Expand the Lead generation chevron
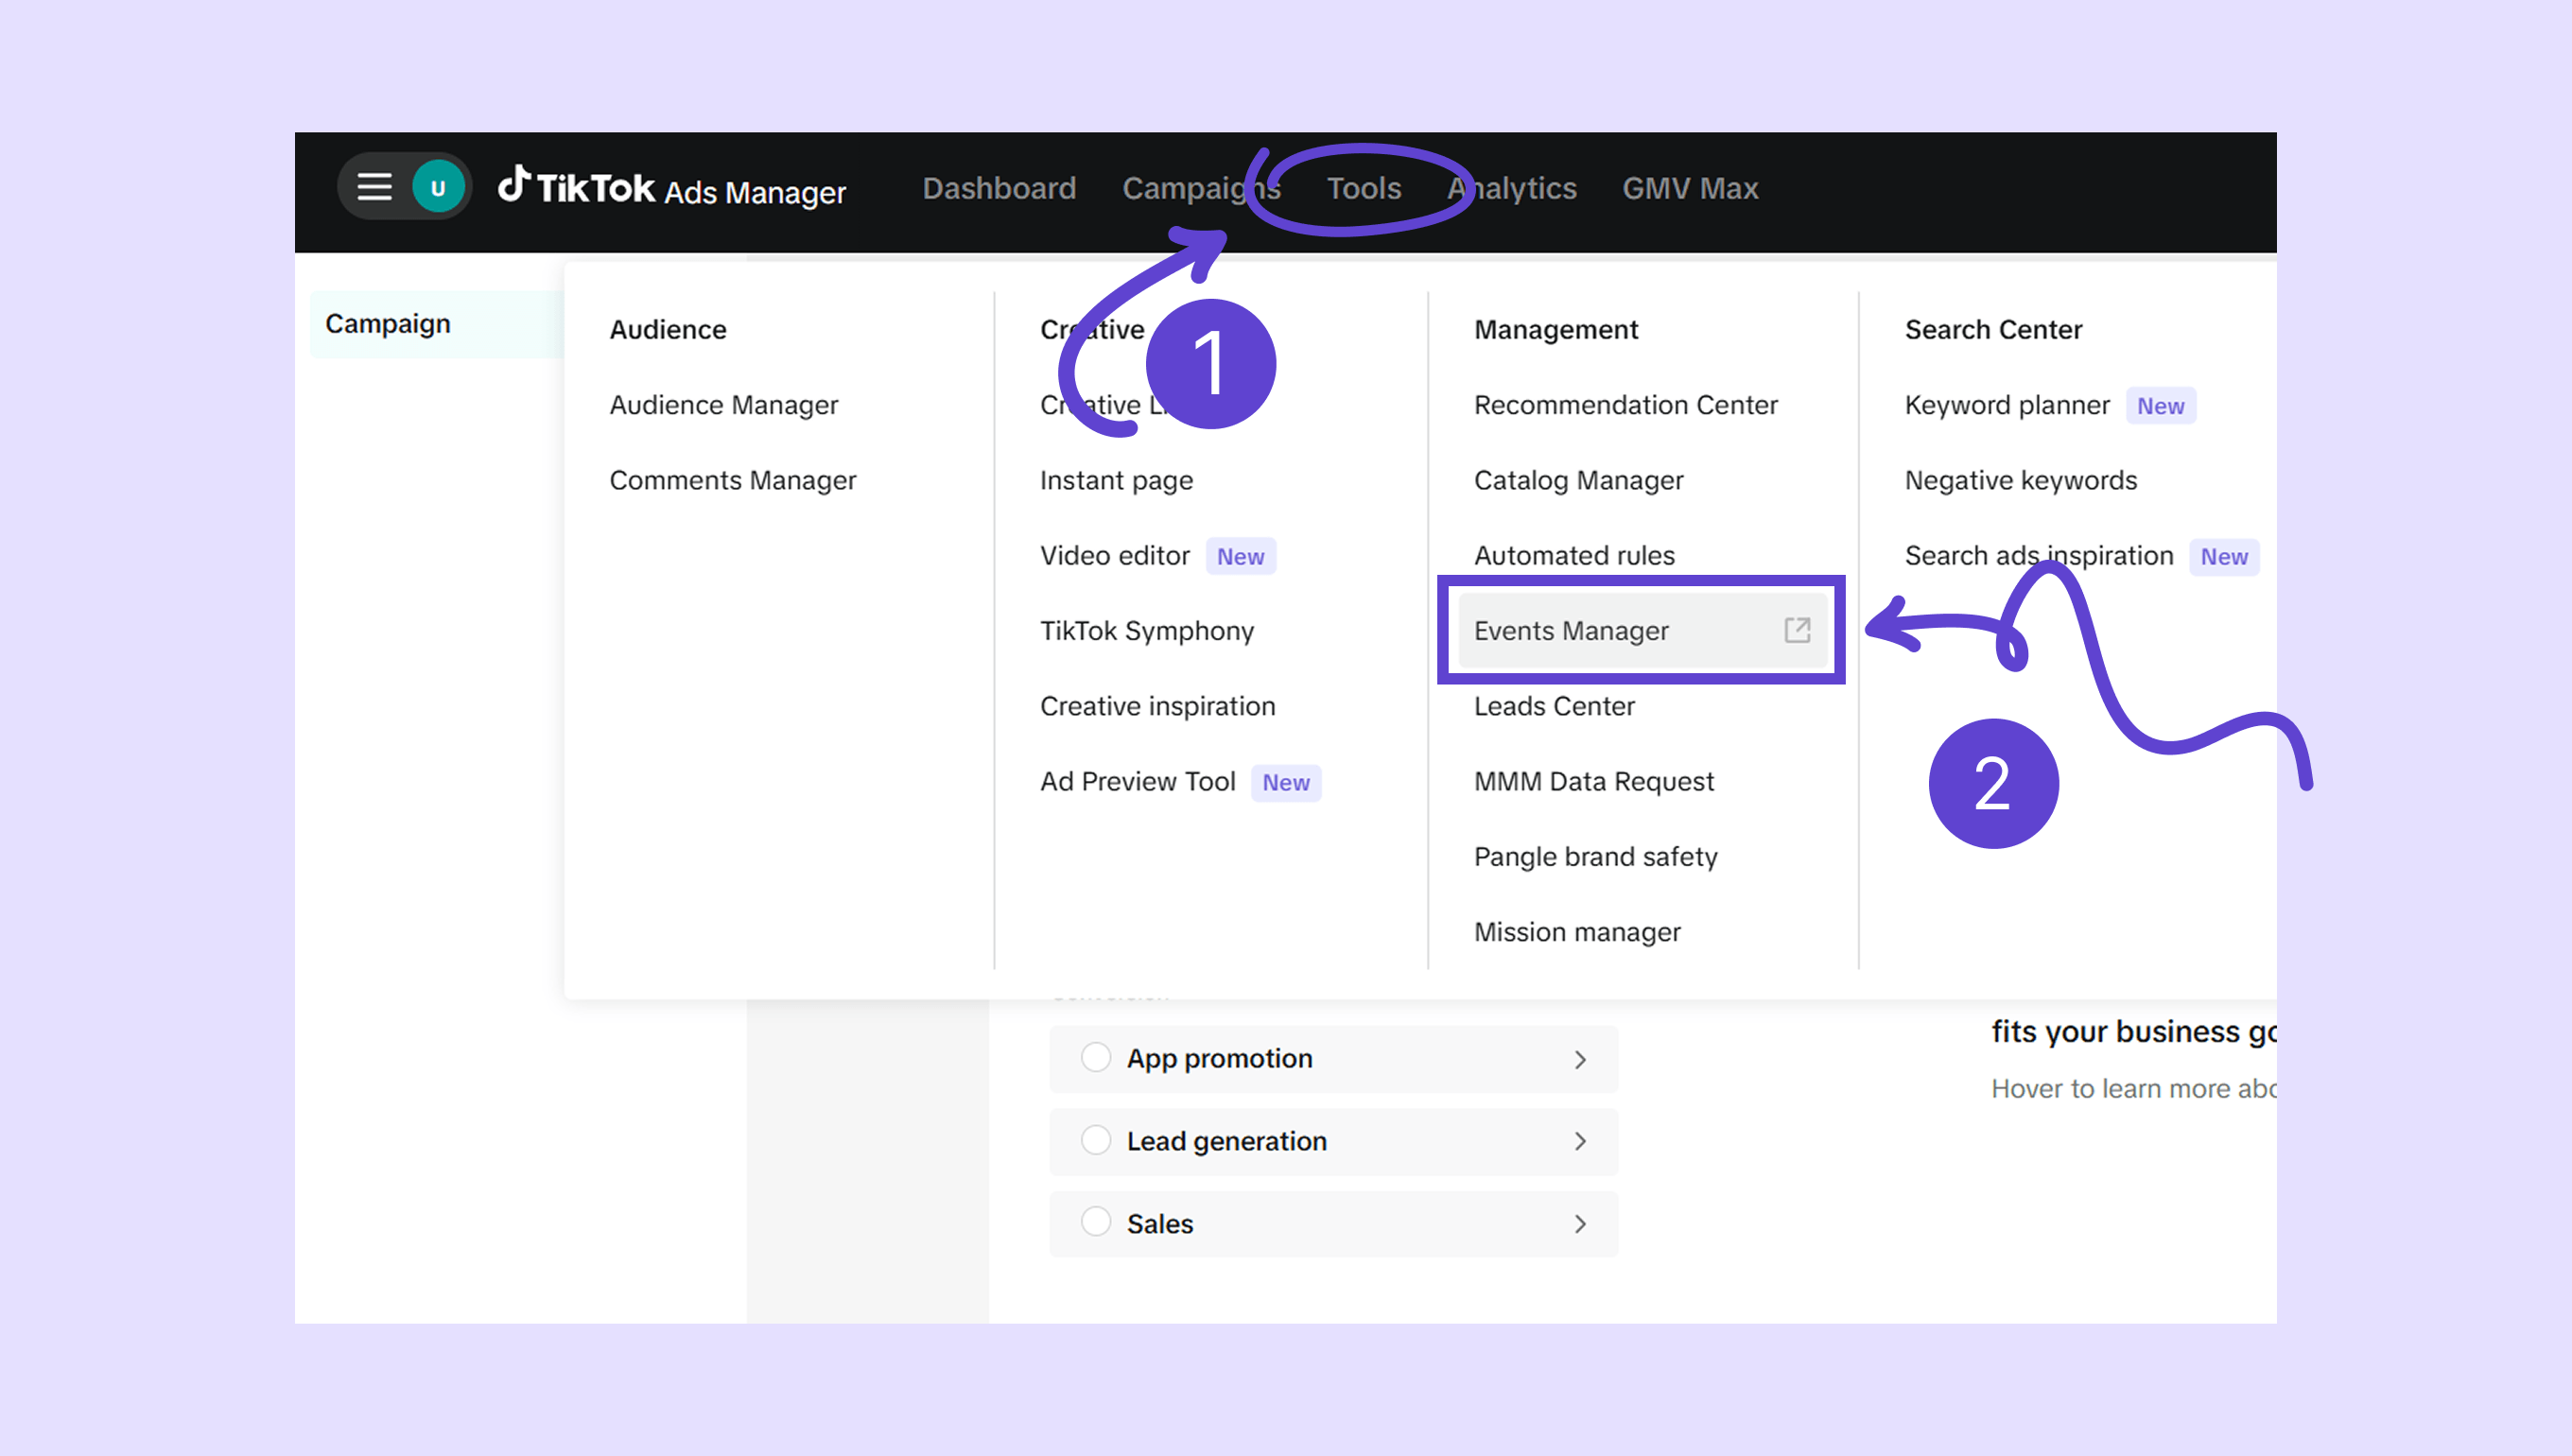 [x=1580, y=1141]
